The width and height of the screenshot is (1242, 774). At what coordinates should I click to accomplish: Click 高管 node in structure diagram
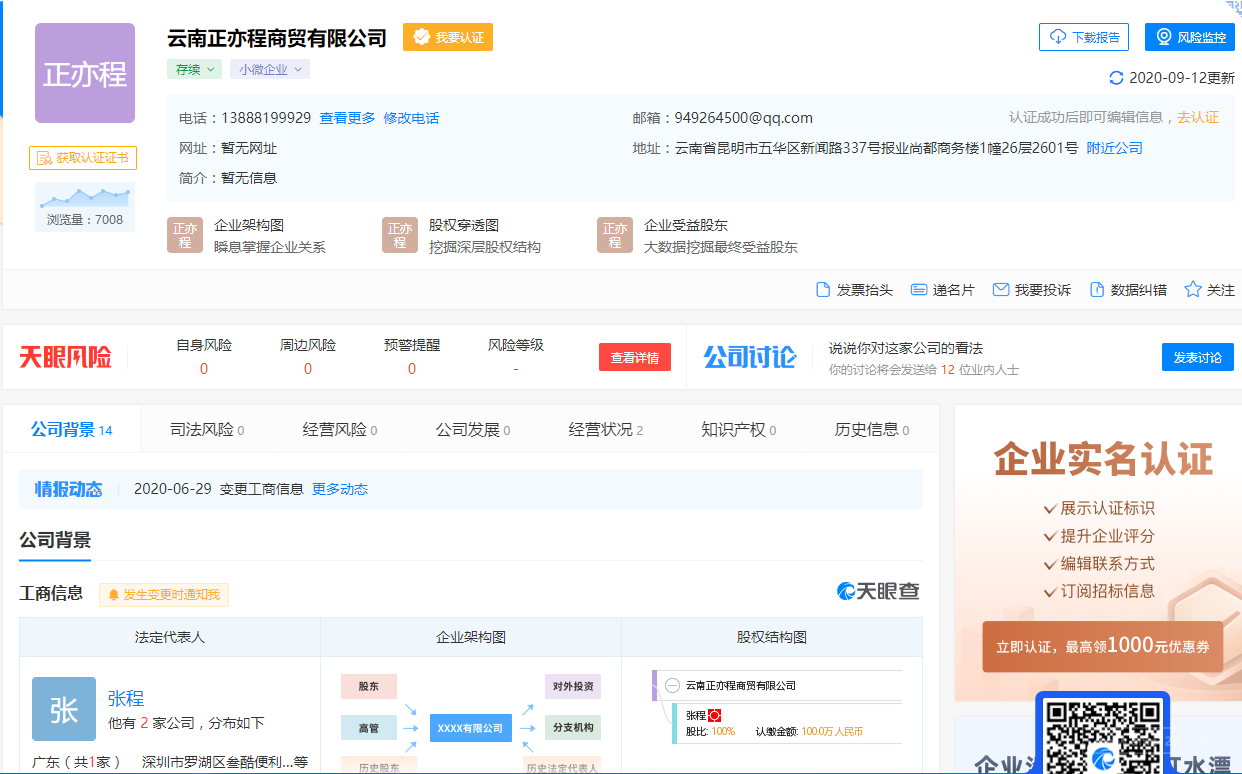tap(369, 728)
